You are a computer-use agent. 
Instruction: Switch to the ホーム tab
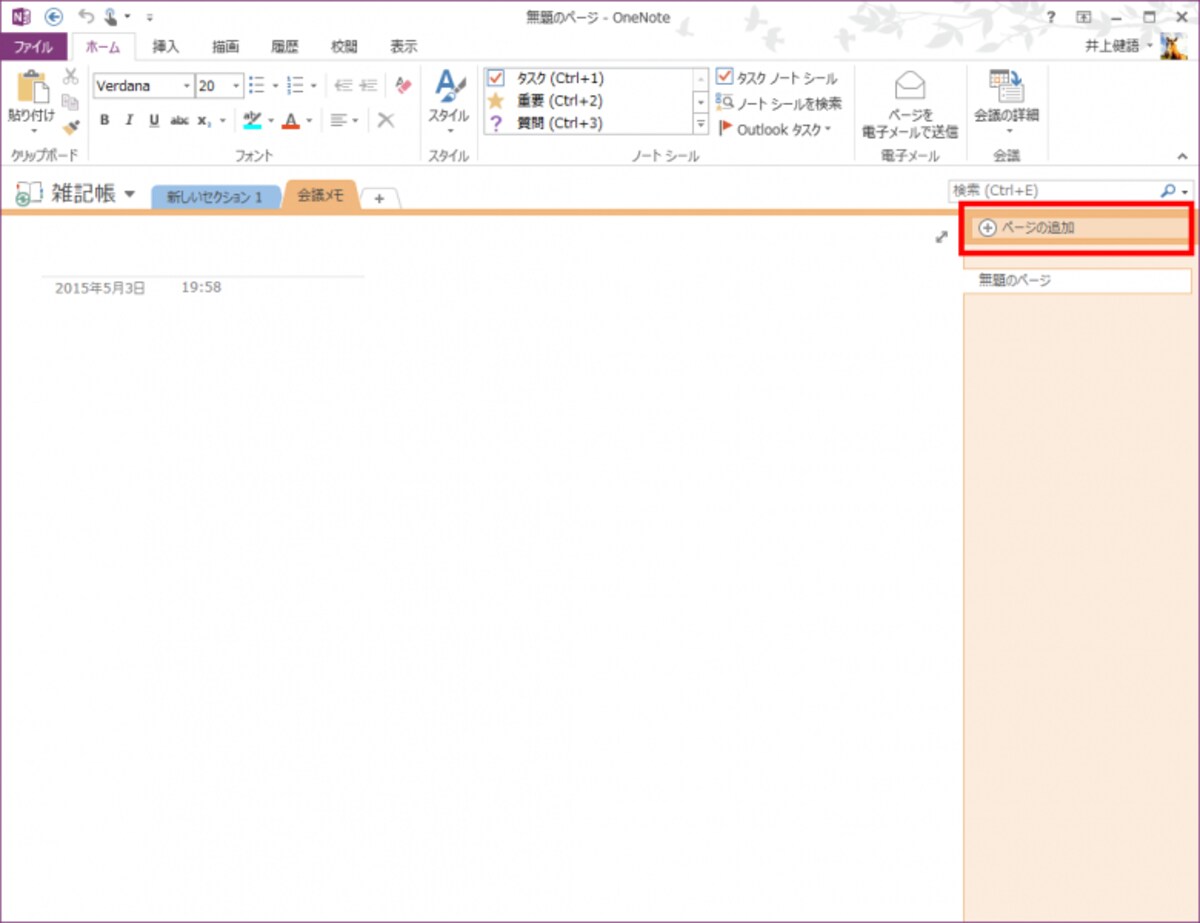point(103,46)
